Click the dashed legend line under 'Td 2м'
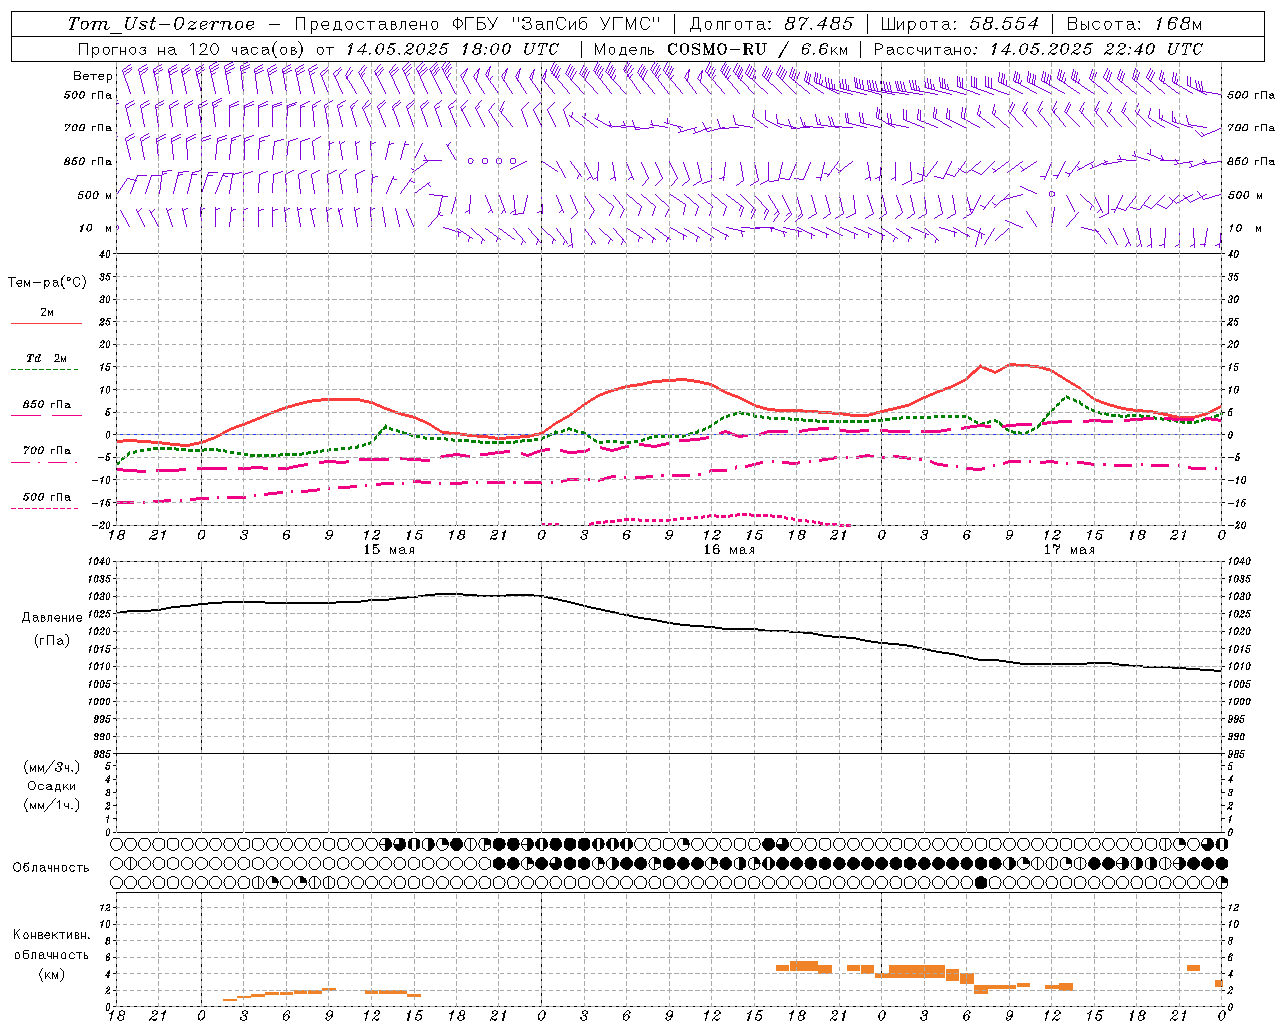Screen dimensions: 1280x1024 (x=46, y=370)
